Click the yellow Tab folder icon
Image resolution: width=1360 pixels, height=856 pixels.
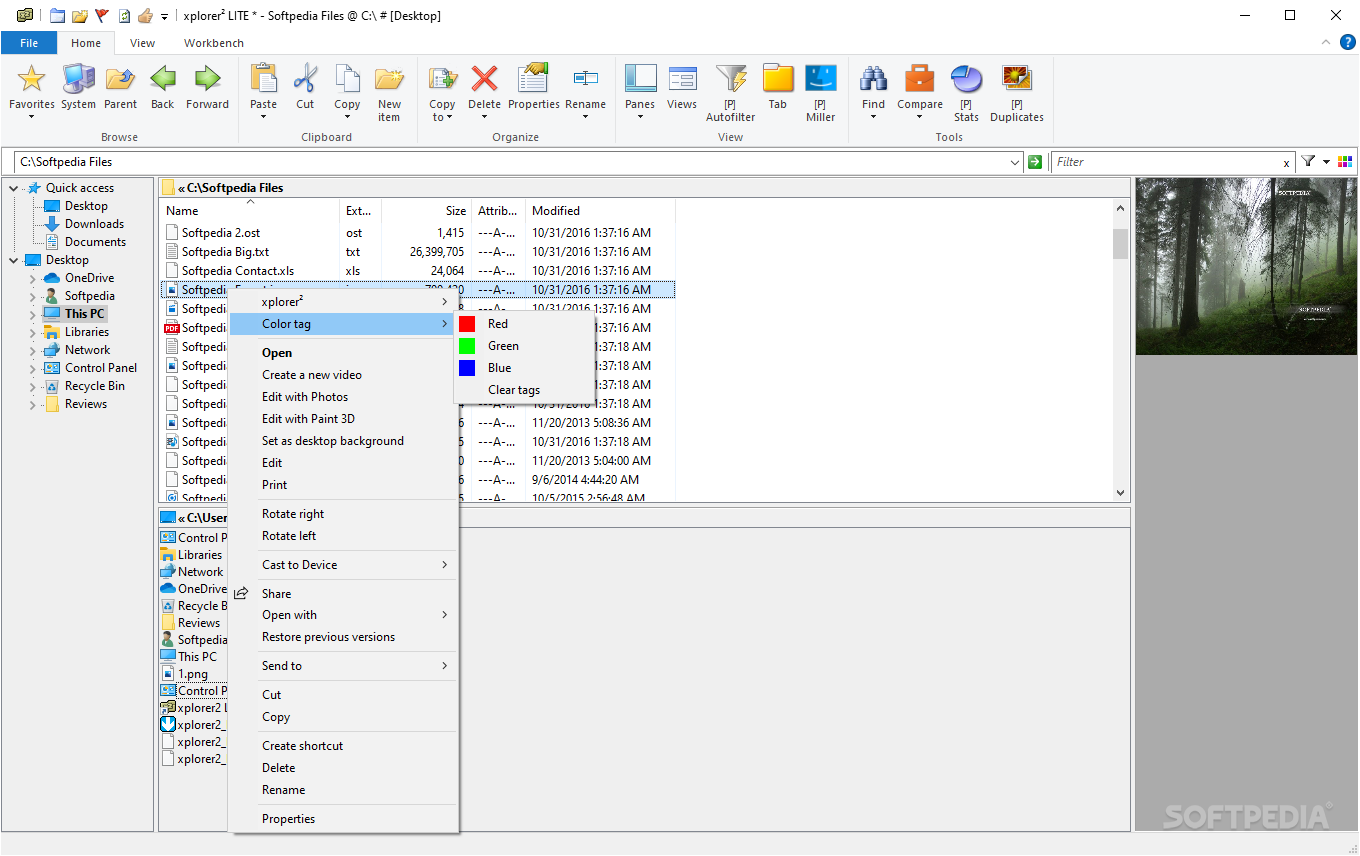tap(778, 78)
